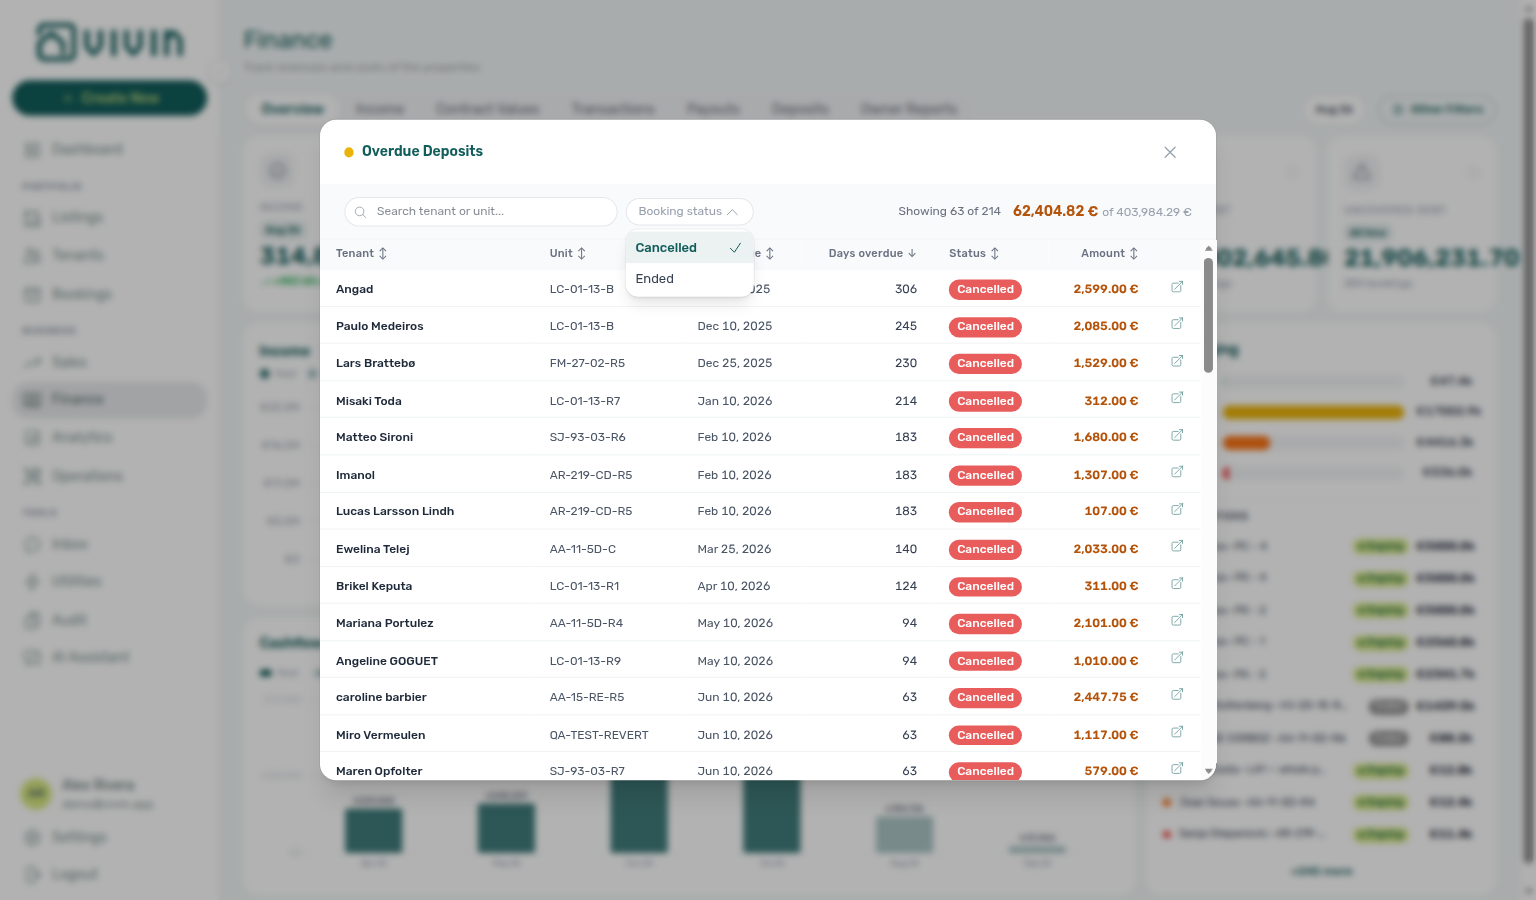This screenshot has width=1536, height=900.
Task: Click date Dec 25, 2025
Action: 735,364
